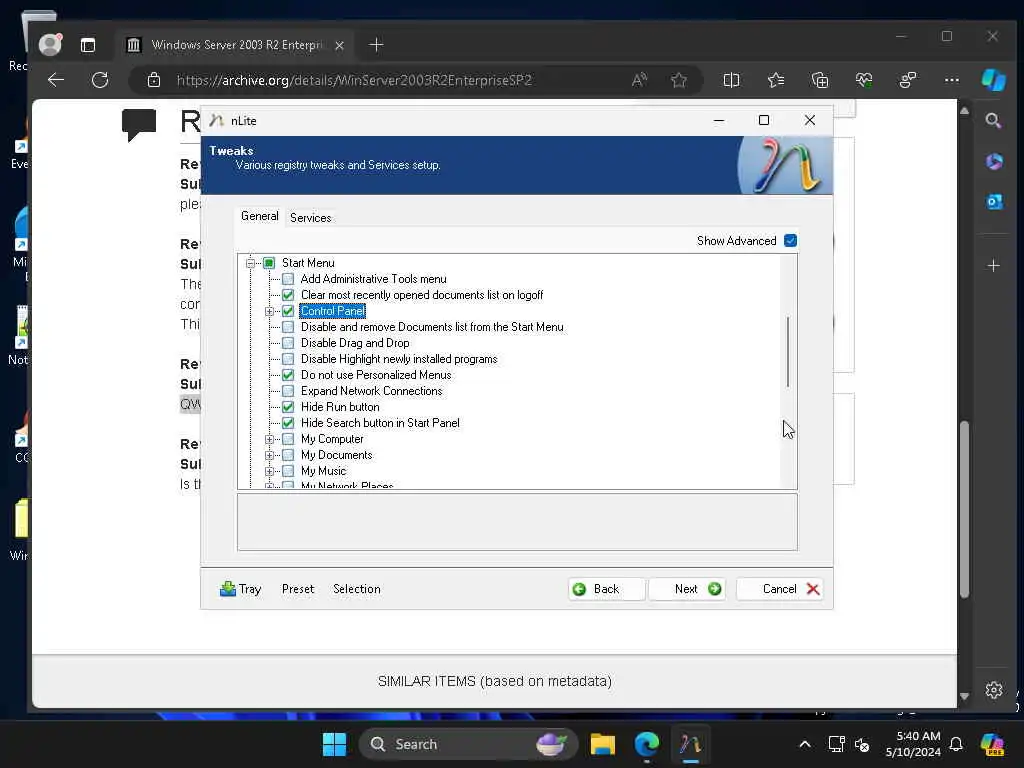Click the Windows Start button
Screen dimensions: 1024x768
pyautogui.click(x=334, y=744)
